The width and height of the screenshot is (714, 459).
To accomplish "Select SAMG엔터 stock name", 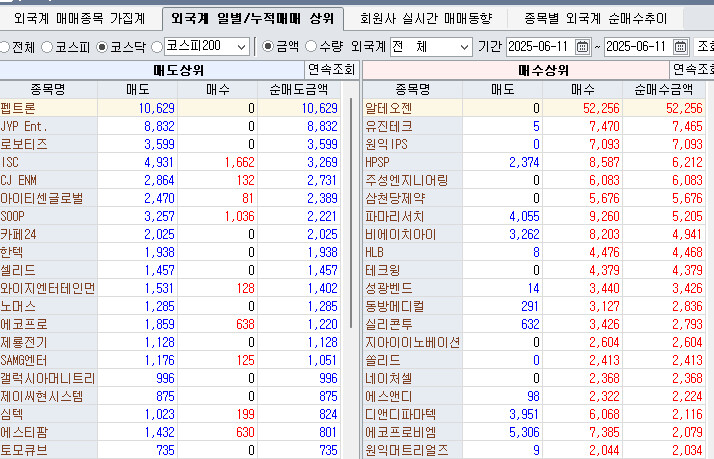I will 24,360.
